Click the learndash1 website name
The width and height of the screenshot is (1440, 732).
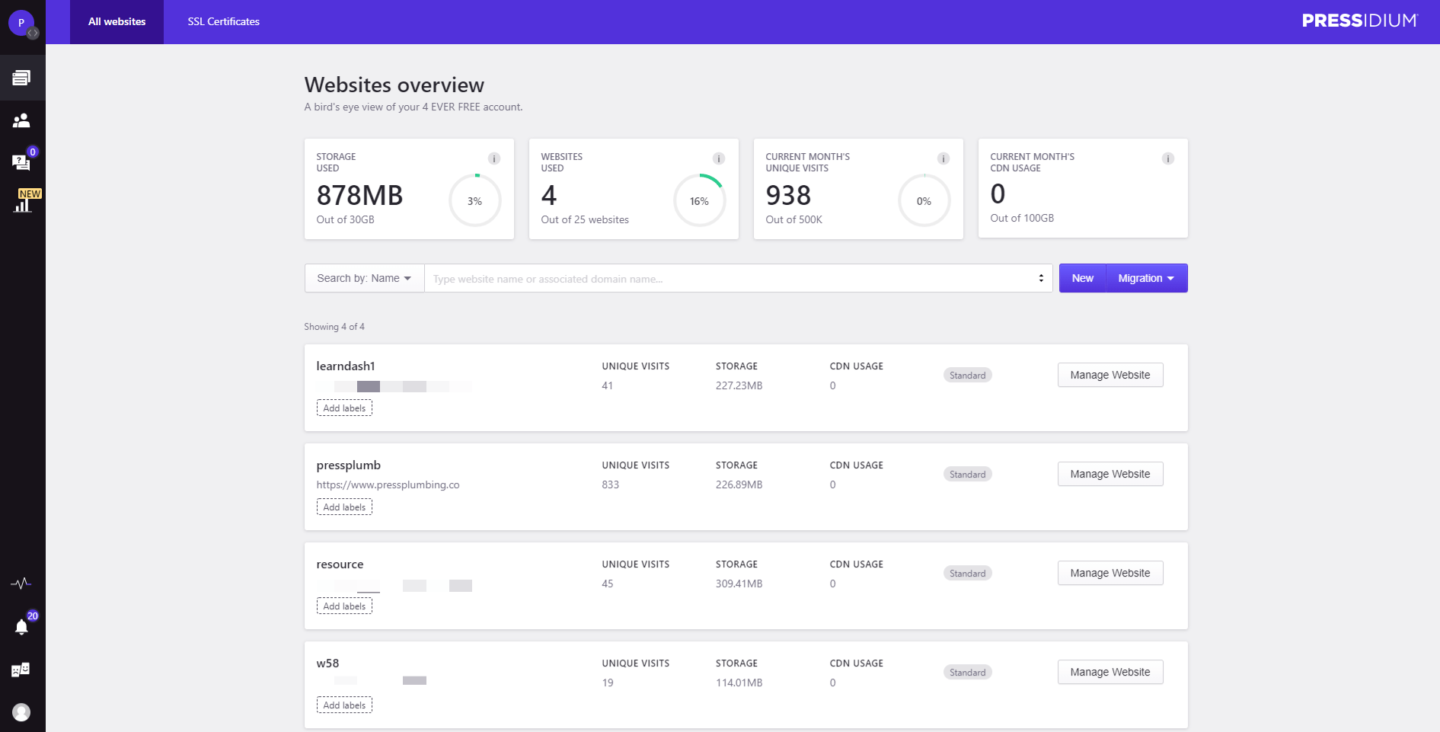click(x=345, y=366)
